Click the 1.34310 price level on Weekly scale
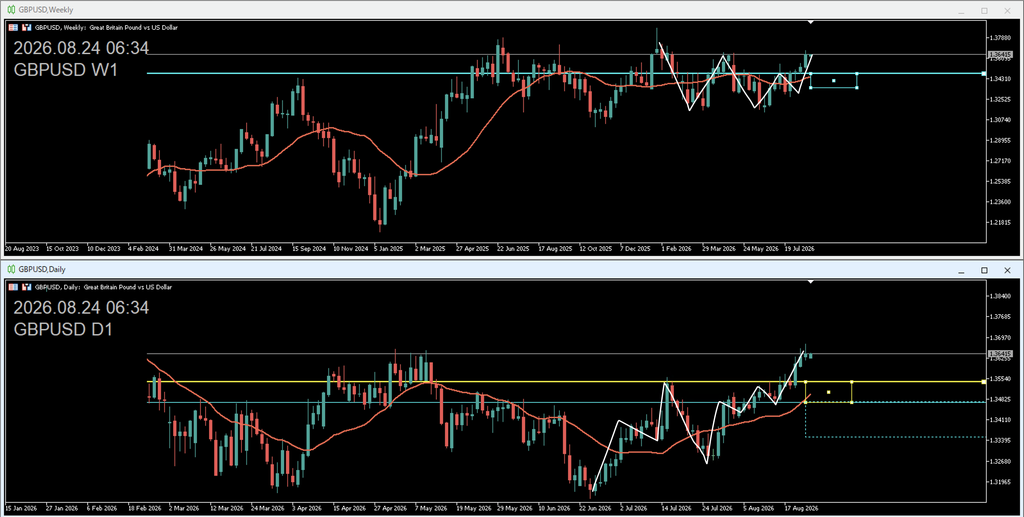Screen dimensions: 1024x517 point(1002,79)
